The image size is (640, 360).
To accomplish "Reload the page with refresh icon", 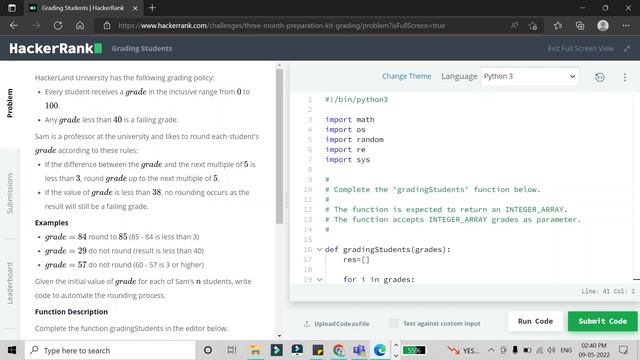I will pos(58,26).
